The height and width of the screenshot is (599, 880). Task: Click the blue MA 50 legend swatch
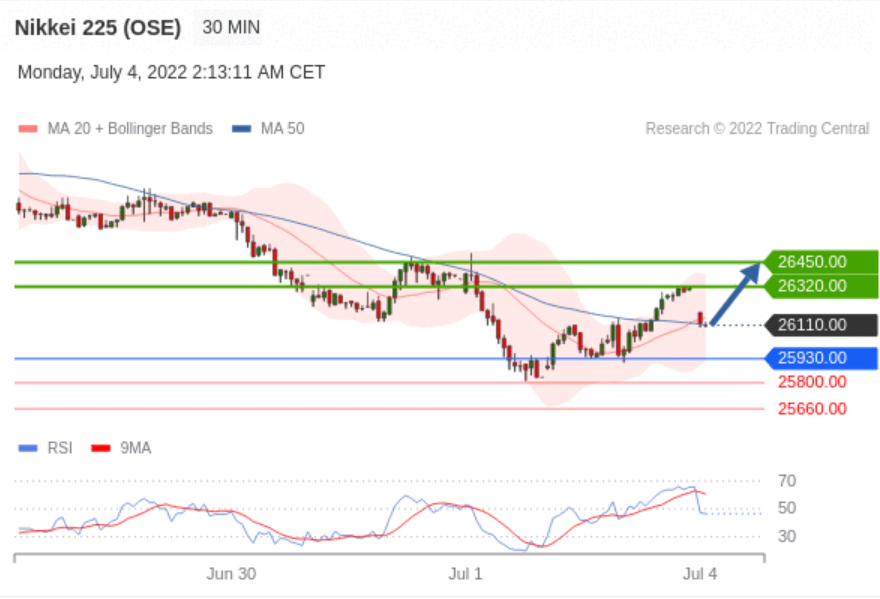point(241,129)
